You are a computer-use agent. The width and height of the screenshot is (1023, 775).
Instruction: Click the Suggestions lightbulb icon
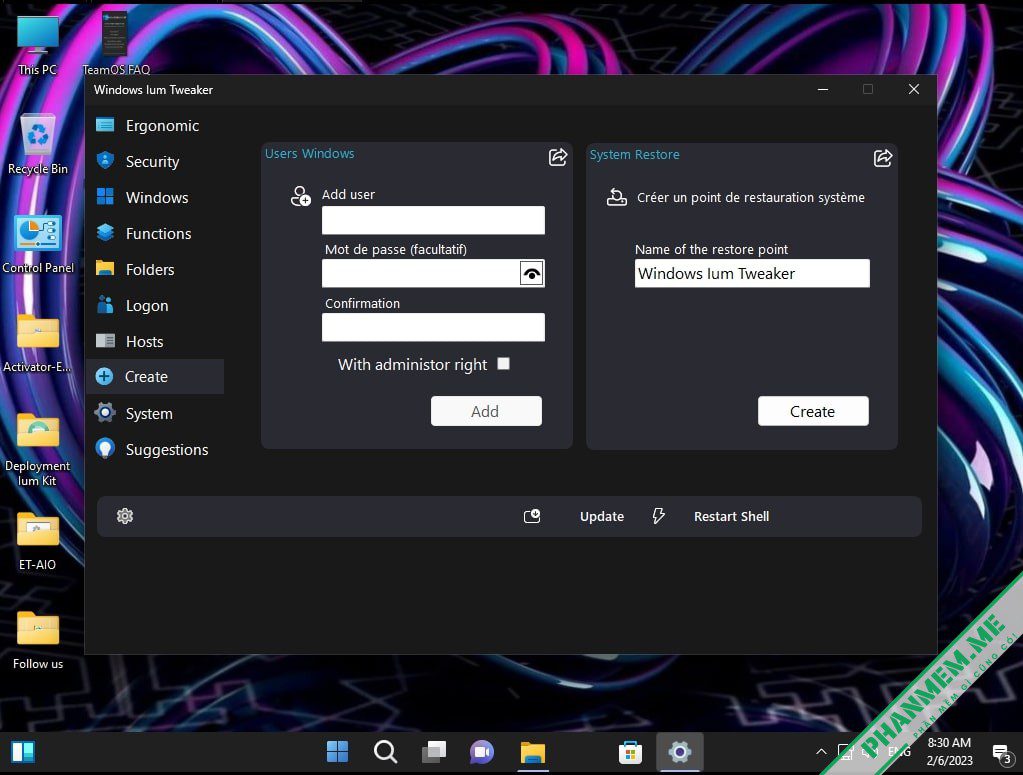point(105,448)
